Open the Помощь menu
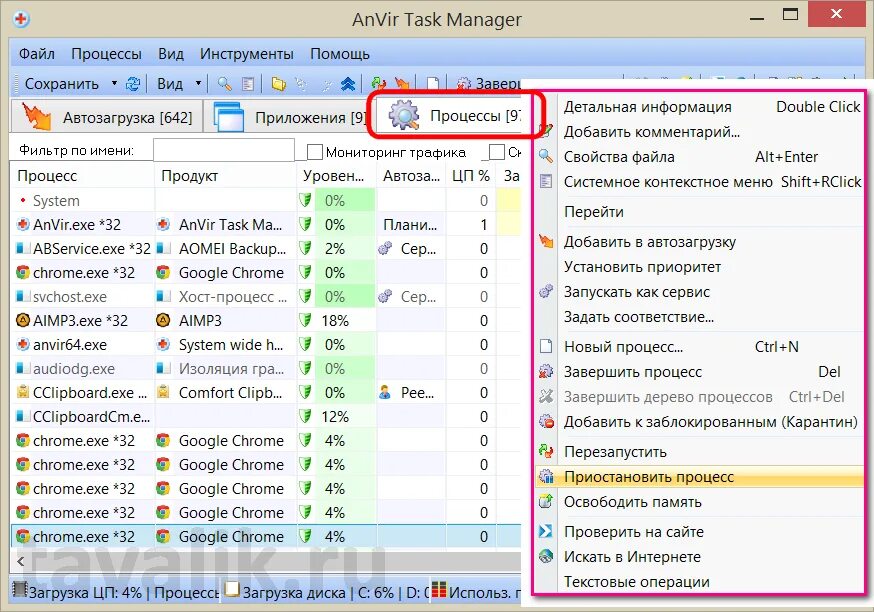Viewport: 874px width, 612px height. point(339,54)
